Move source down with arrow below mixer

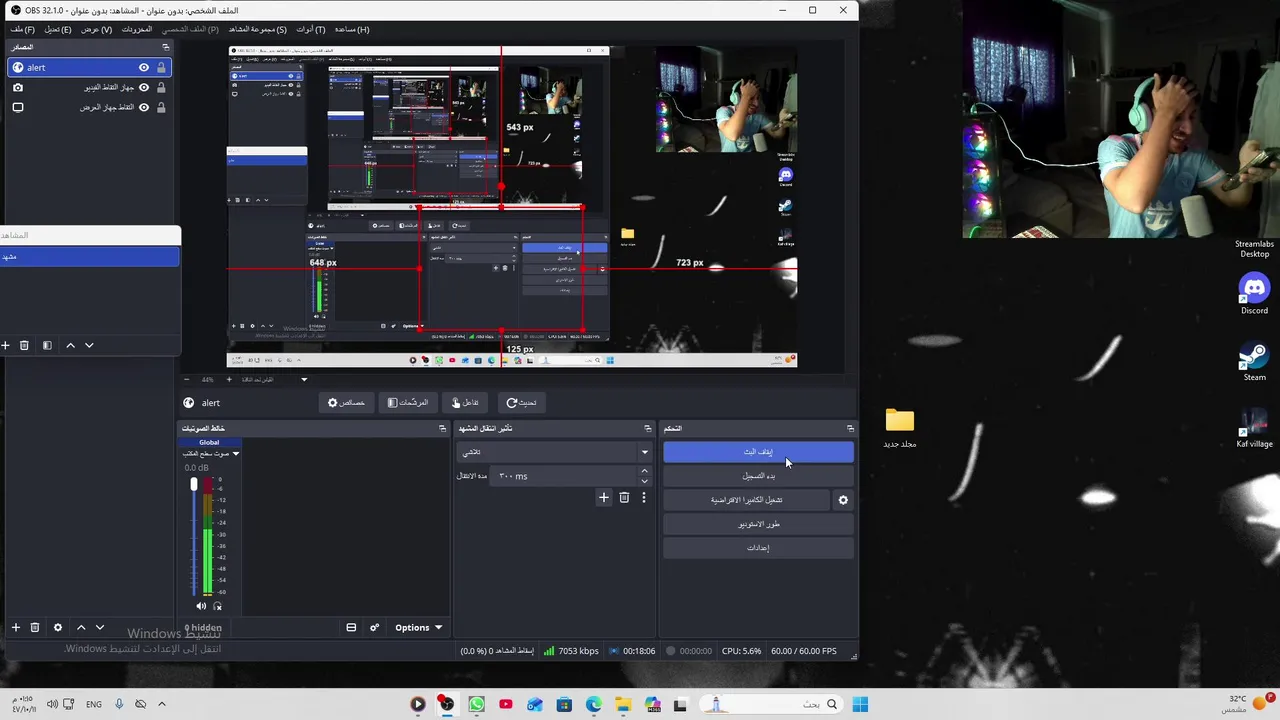[x=100, y=627]
